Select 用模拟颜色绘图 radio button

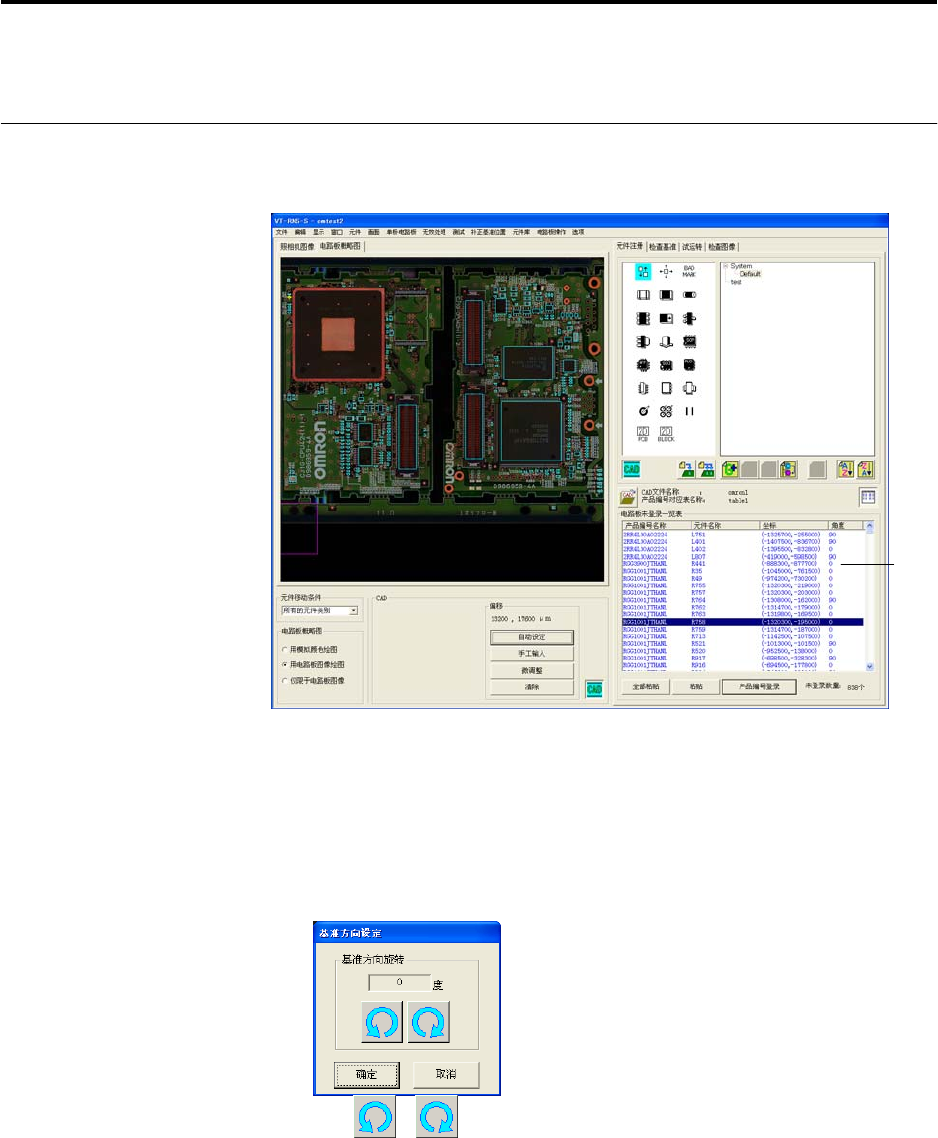click(x=285, y=648)
